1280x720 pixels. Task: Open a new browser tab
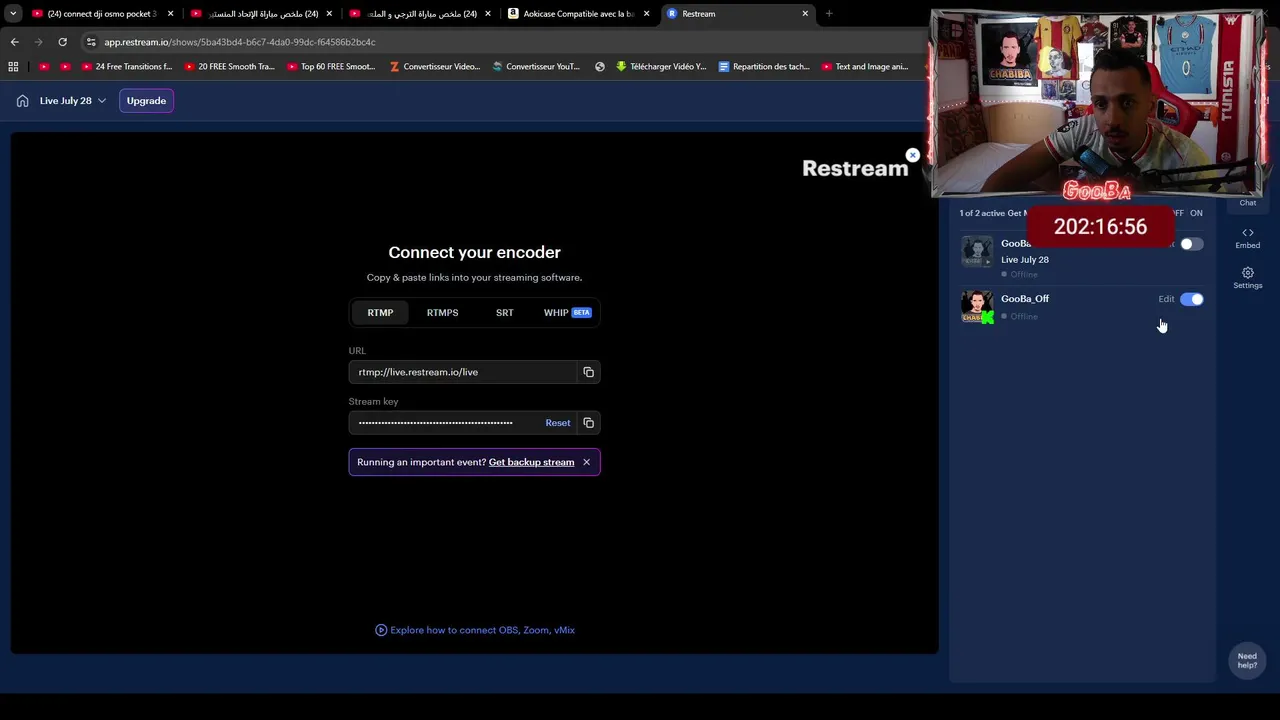829,14
